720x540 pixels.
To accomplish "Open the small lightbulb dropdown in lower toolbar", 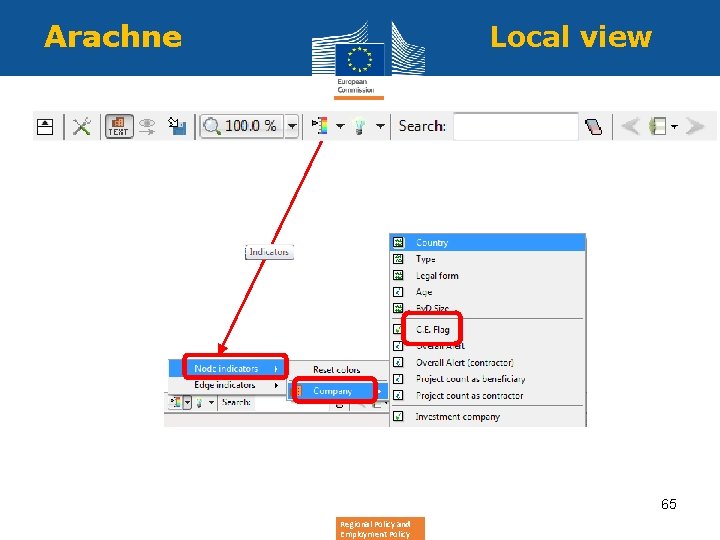I will pyautogui.click(x=211, y=403).
